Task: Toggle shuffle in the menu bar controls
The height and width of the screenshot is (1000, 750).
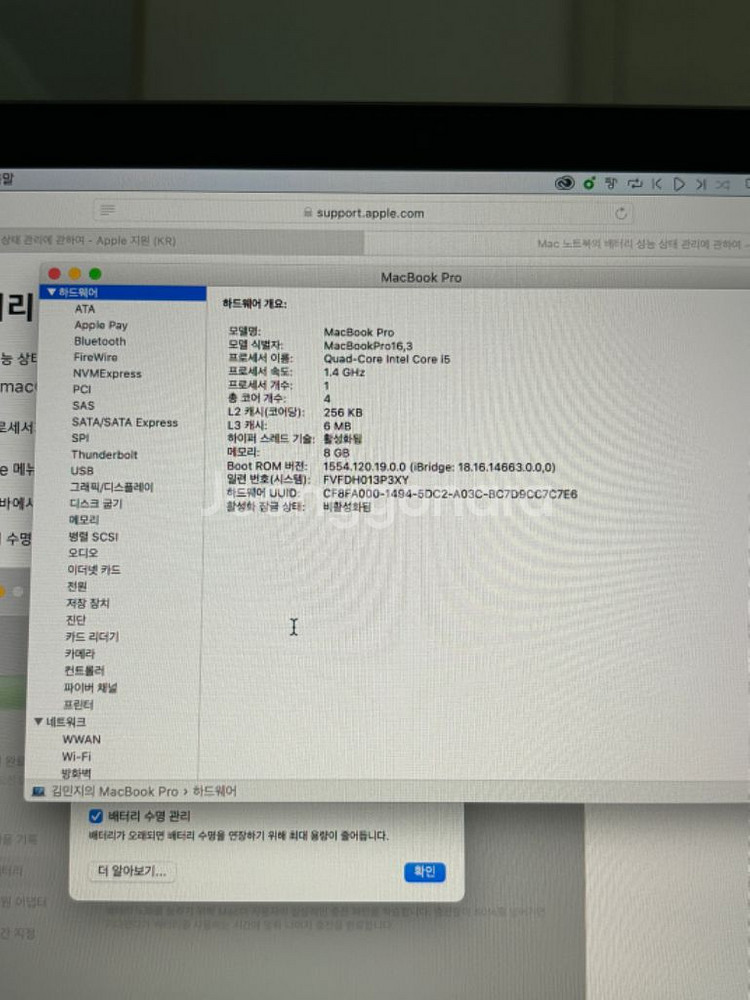Action: (x=723, y=185)
